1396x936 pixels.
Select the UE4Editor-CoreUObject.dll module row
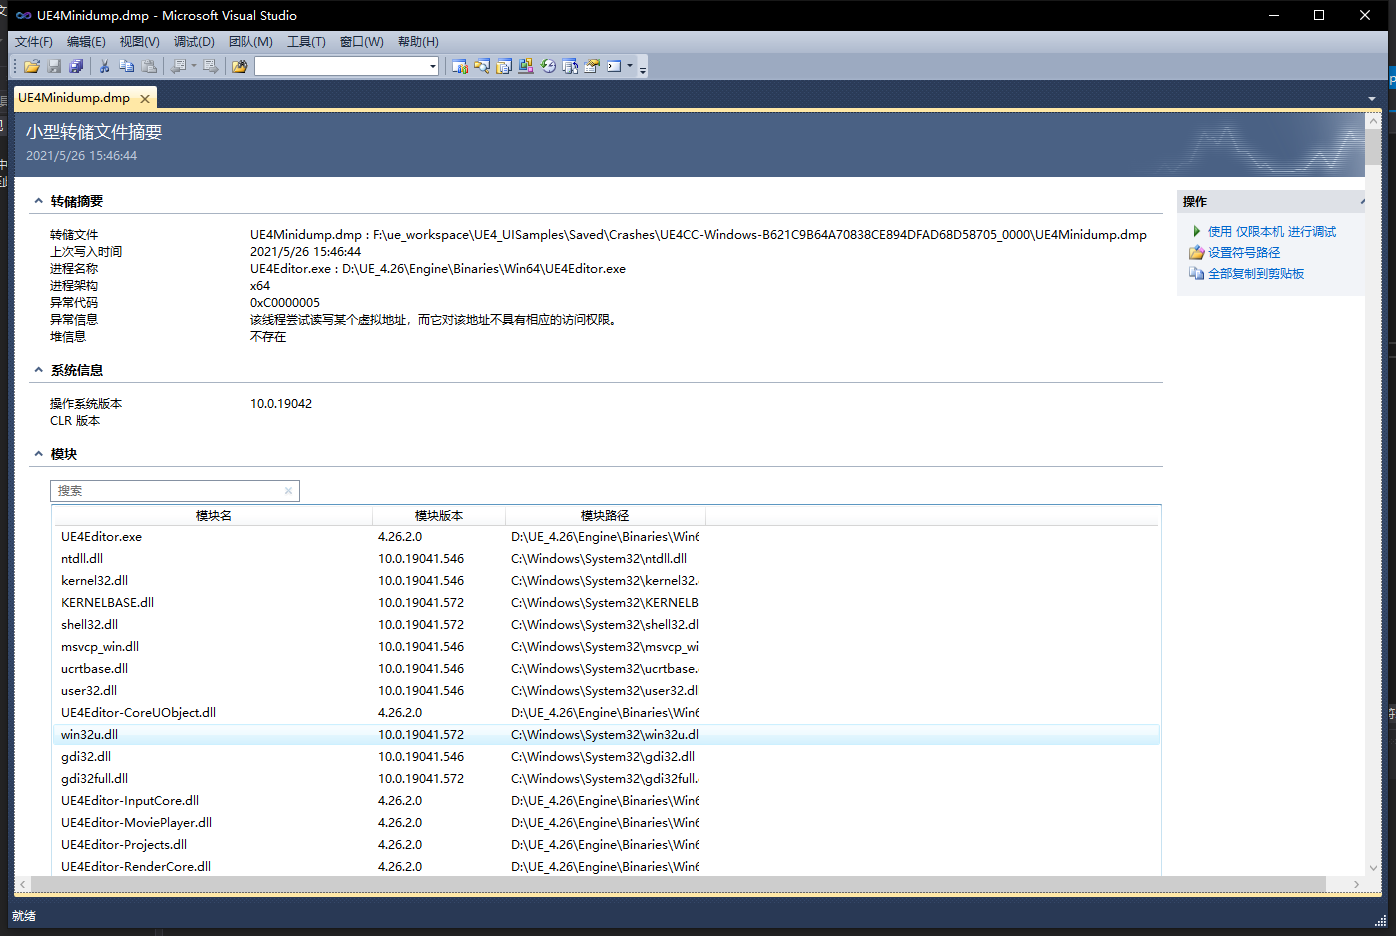pos(606,713)
